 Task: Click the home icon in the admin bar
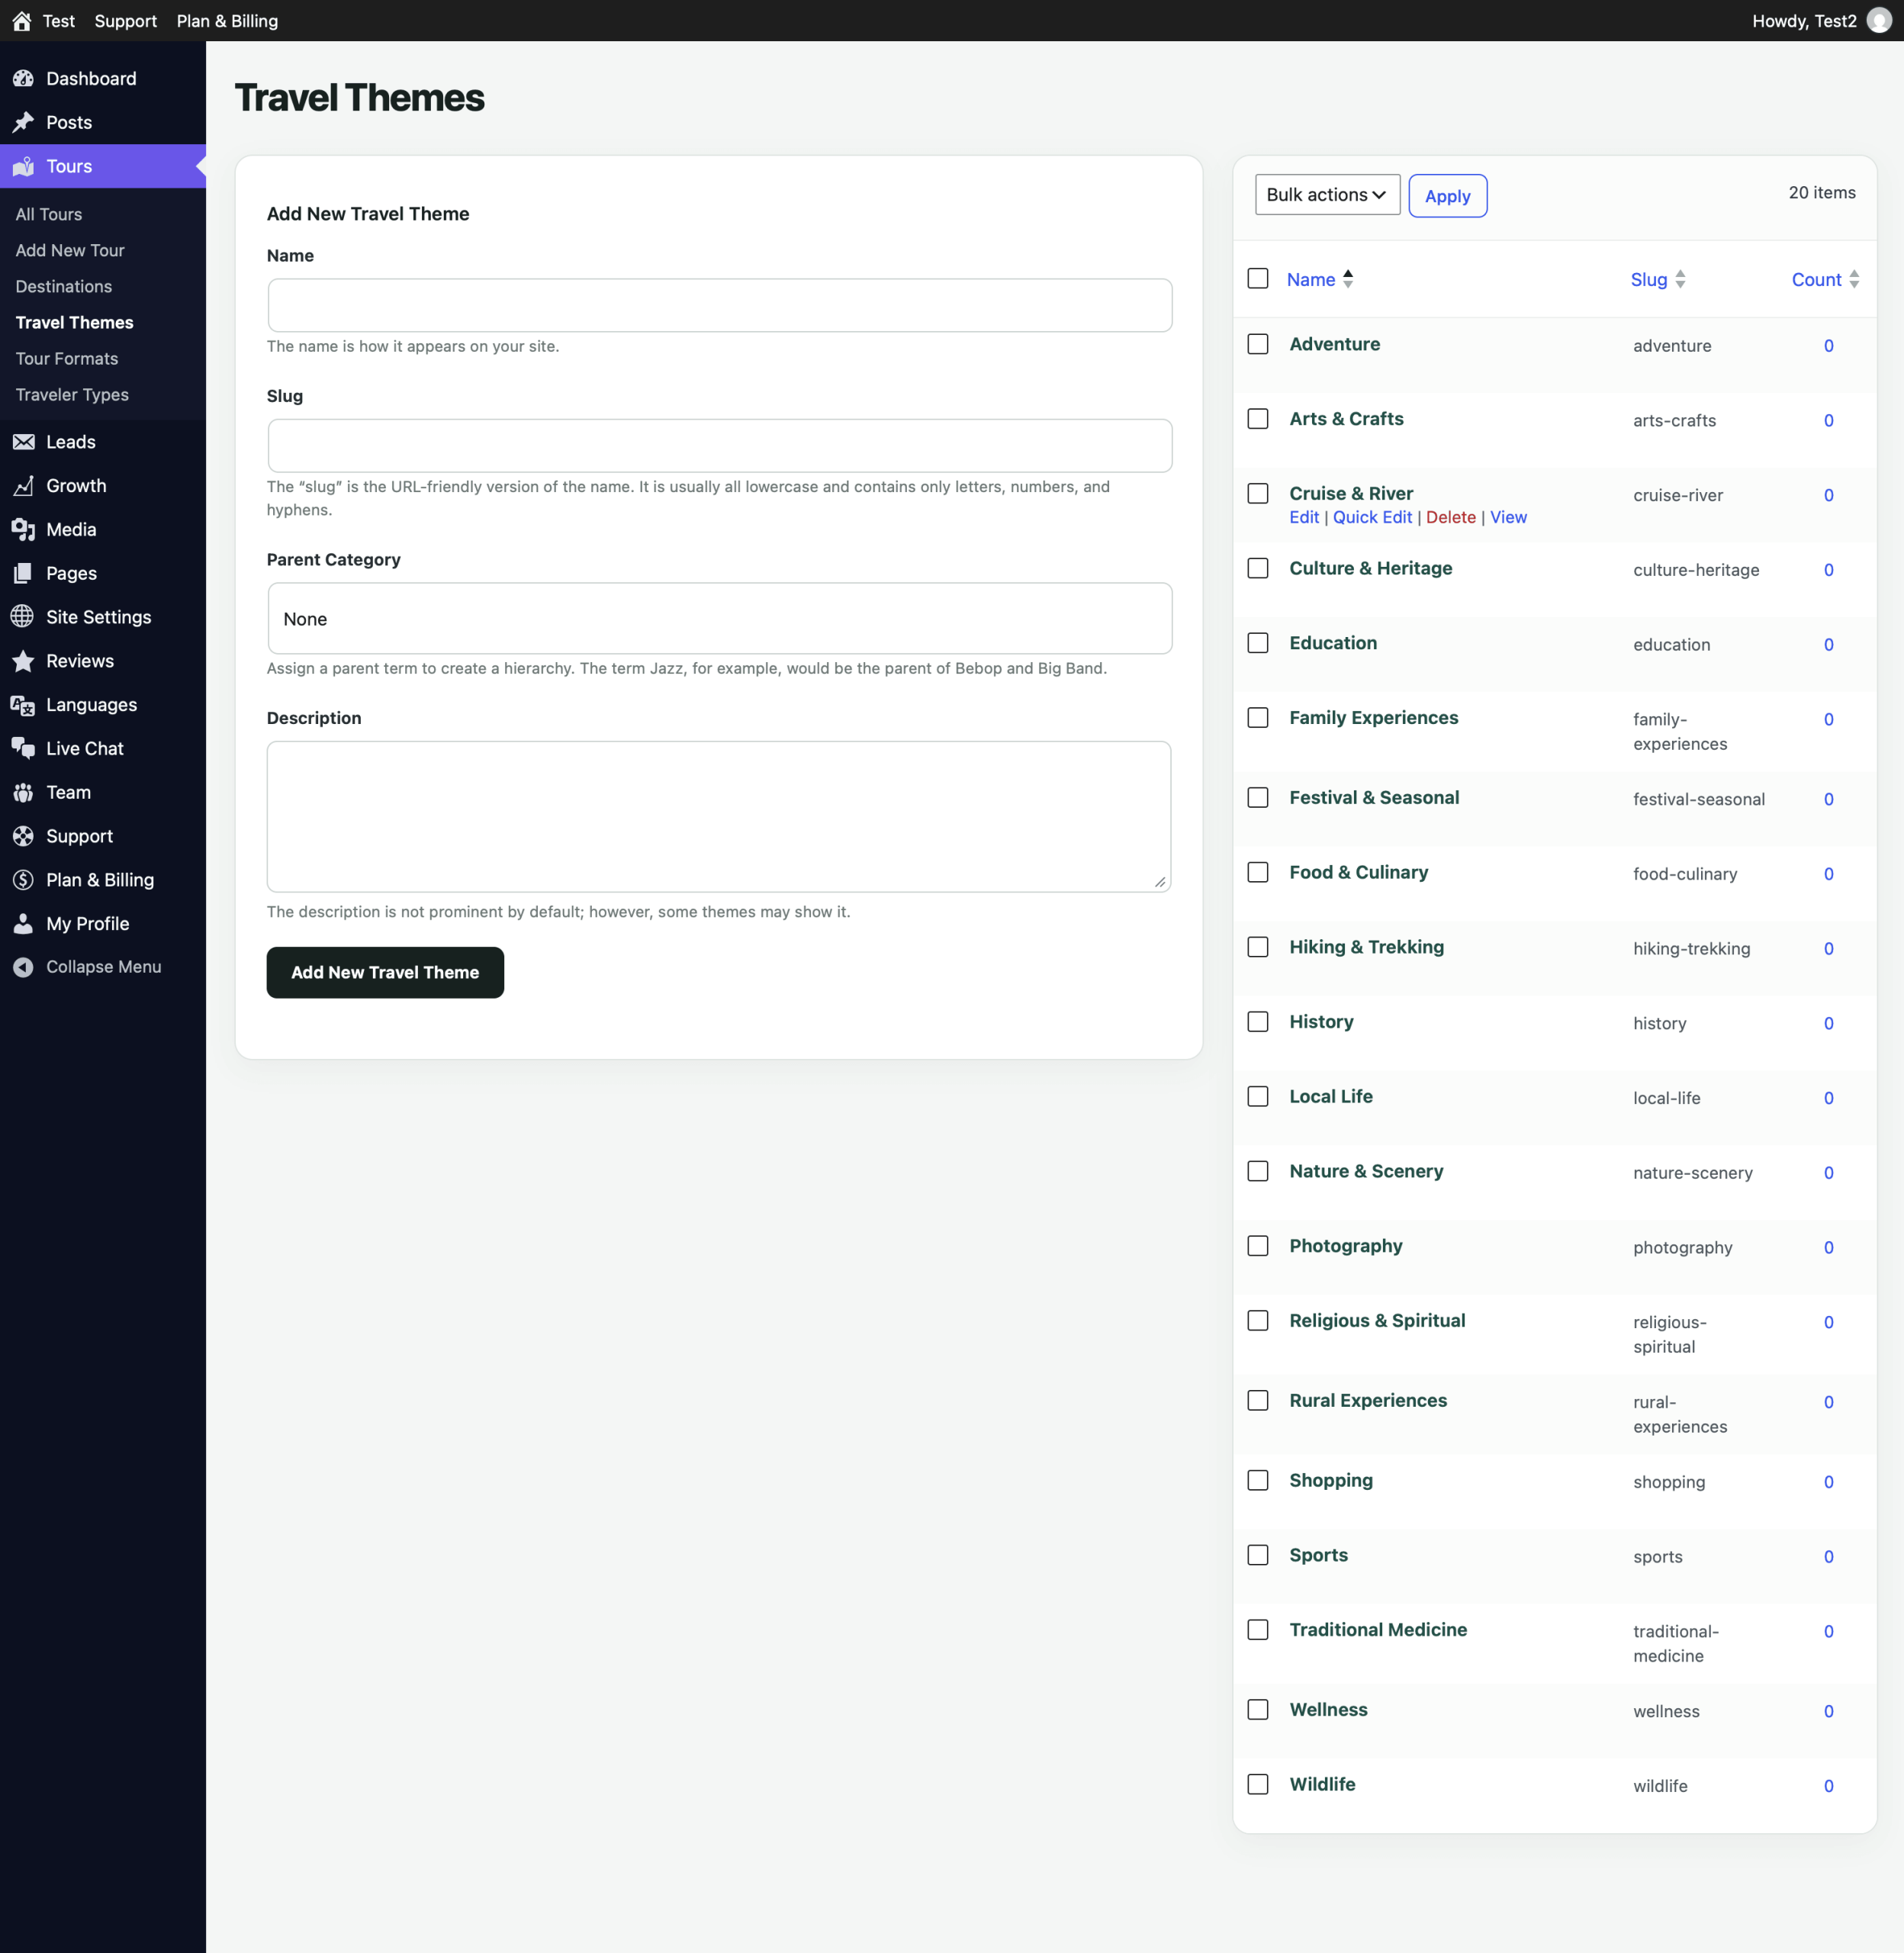point(22,21)
